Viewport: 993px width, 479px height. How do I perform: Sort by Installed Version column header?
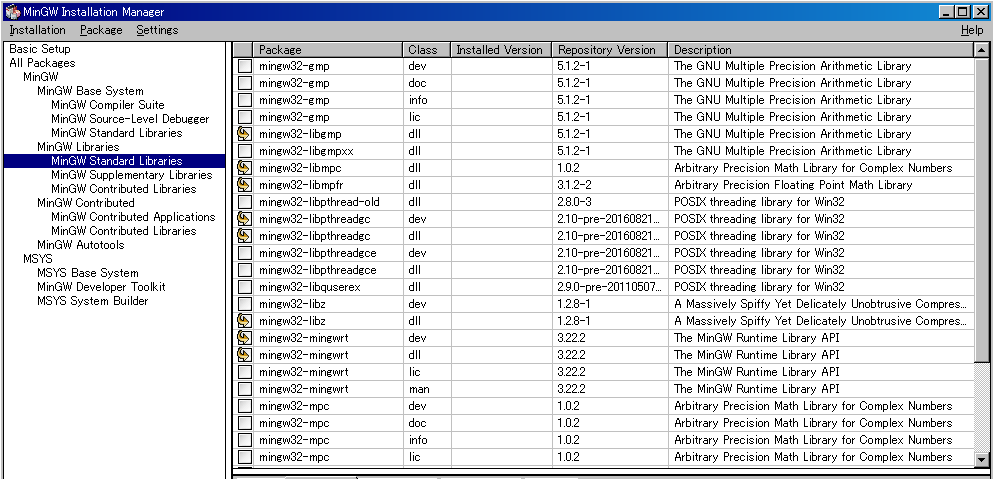click(502, 49)
